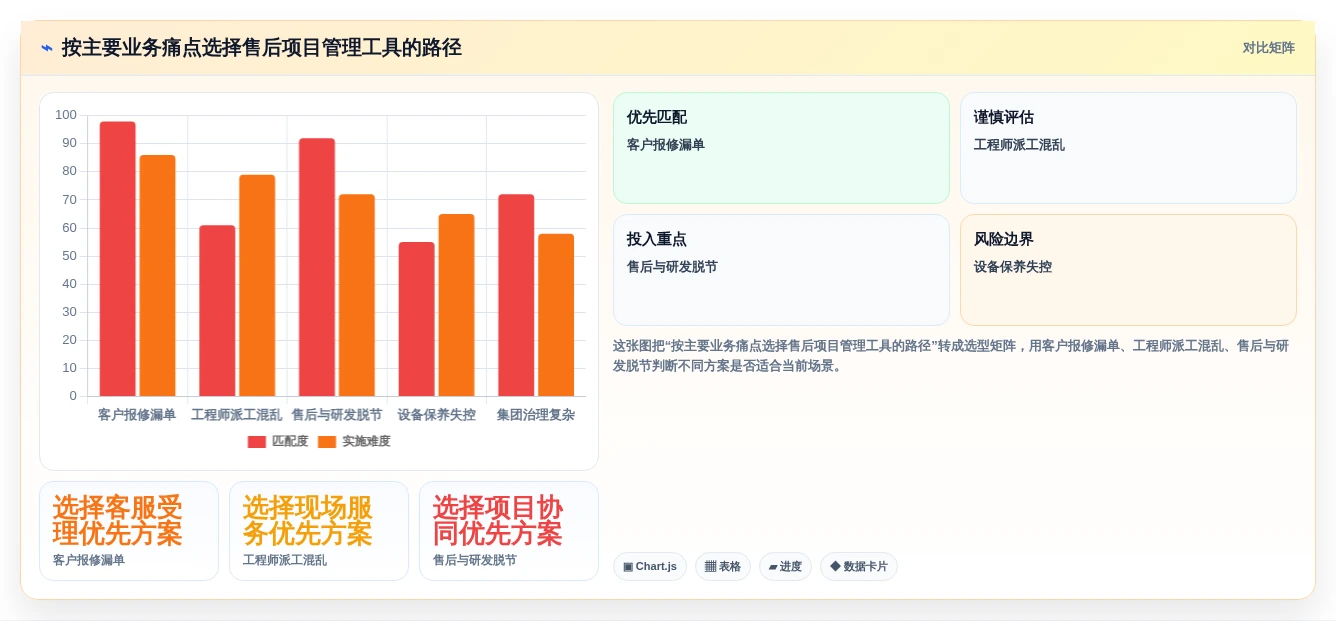Click 客户报修漏单 text in 优先匹配 card
This screenshot has width=1336, height=621.
(x=666, y=145)
